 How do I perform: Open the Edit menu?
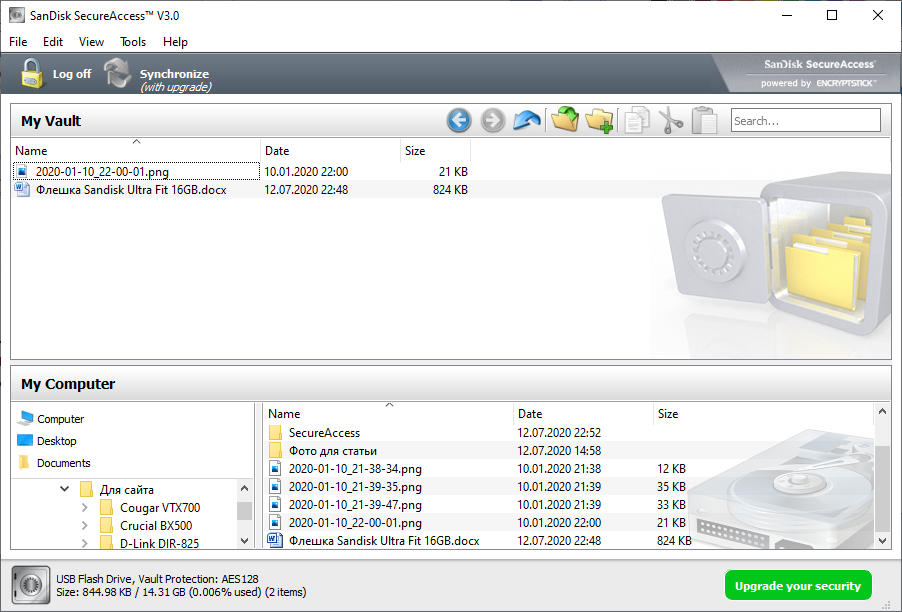53,41
